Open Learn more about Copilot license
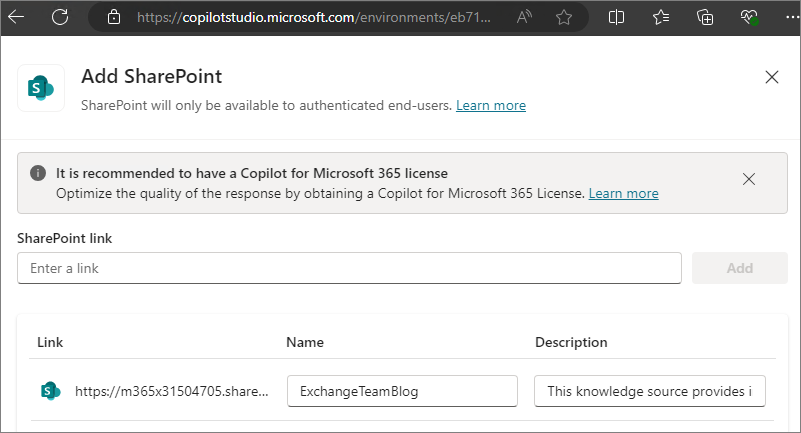Image resolution: width=801 pixels, height=433 pixels. [x=623, y=194]
